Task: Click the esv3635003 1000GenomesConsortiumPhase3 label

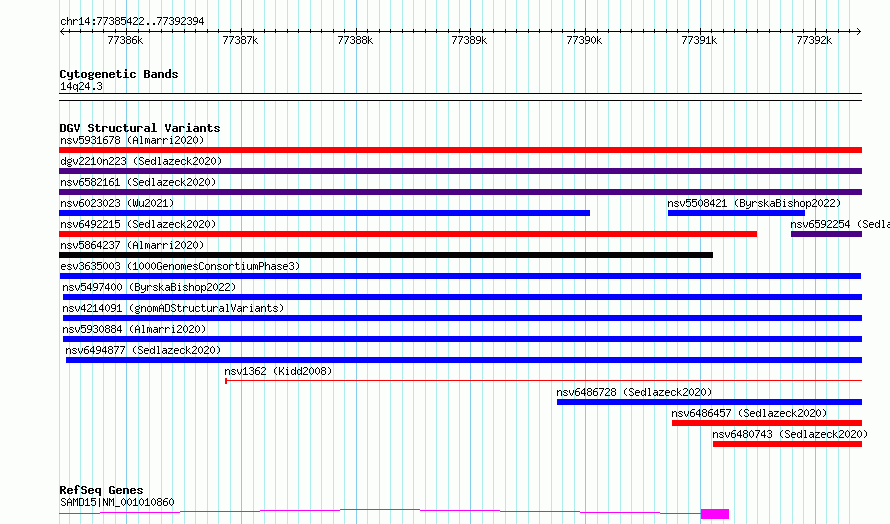Action: coord(179,266)
